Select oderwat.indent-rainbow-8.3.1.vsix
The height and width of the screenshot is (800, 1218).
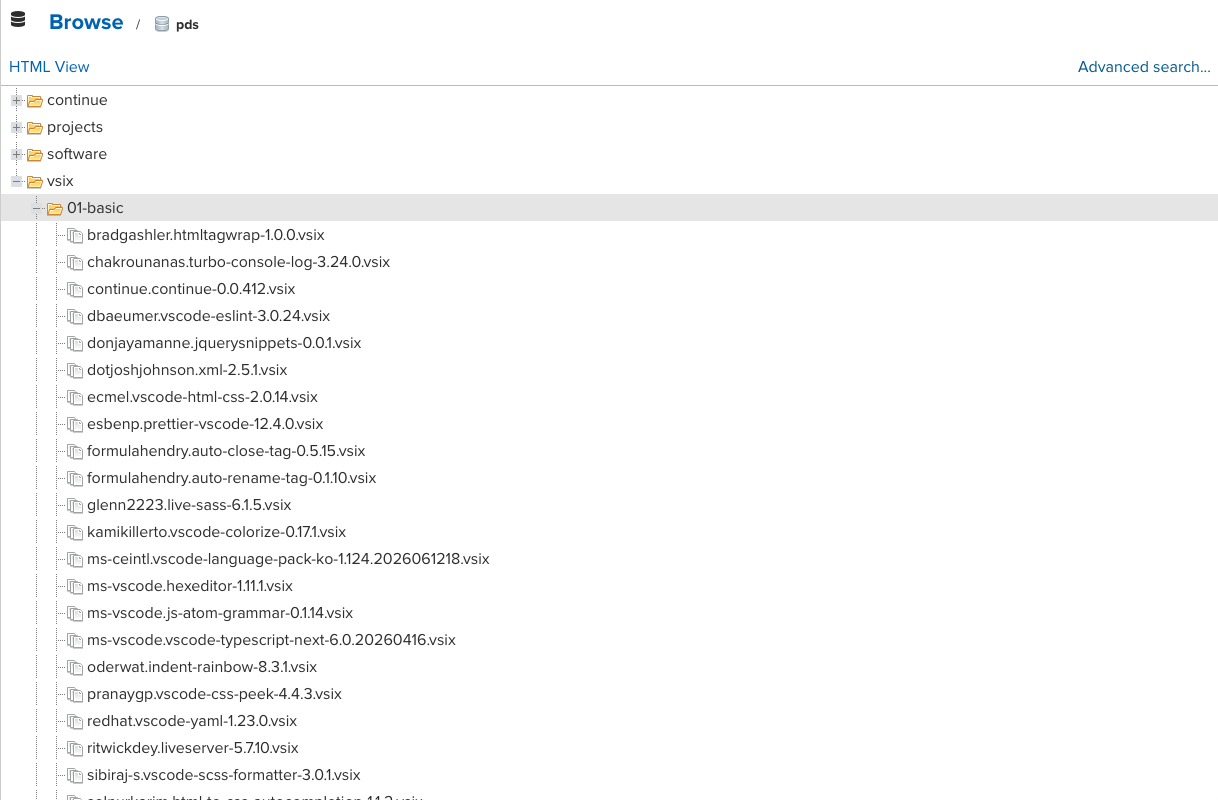(202, 667)
